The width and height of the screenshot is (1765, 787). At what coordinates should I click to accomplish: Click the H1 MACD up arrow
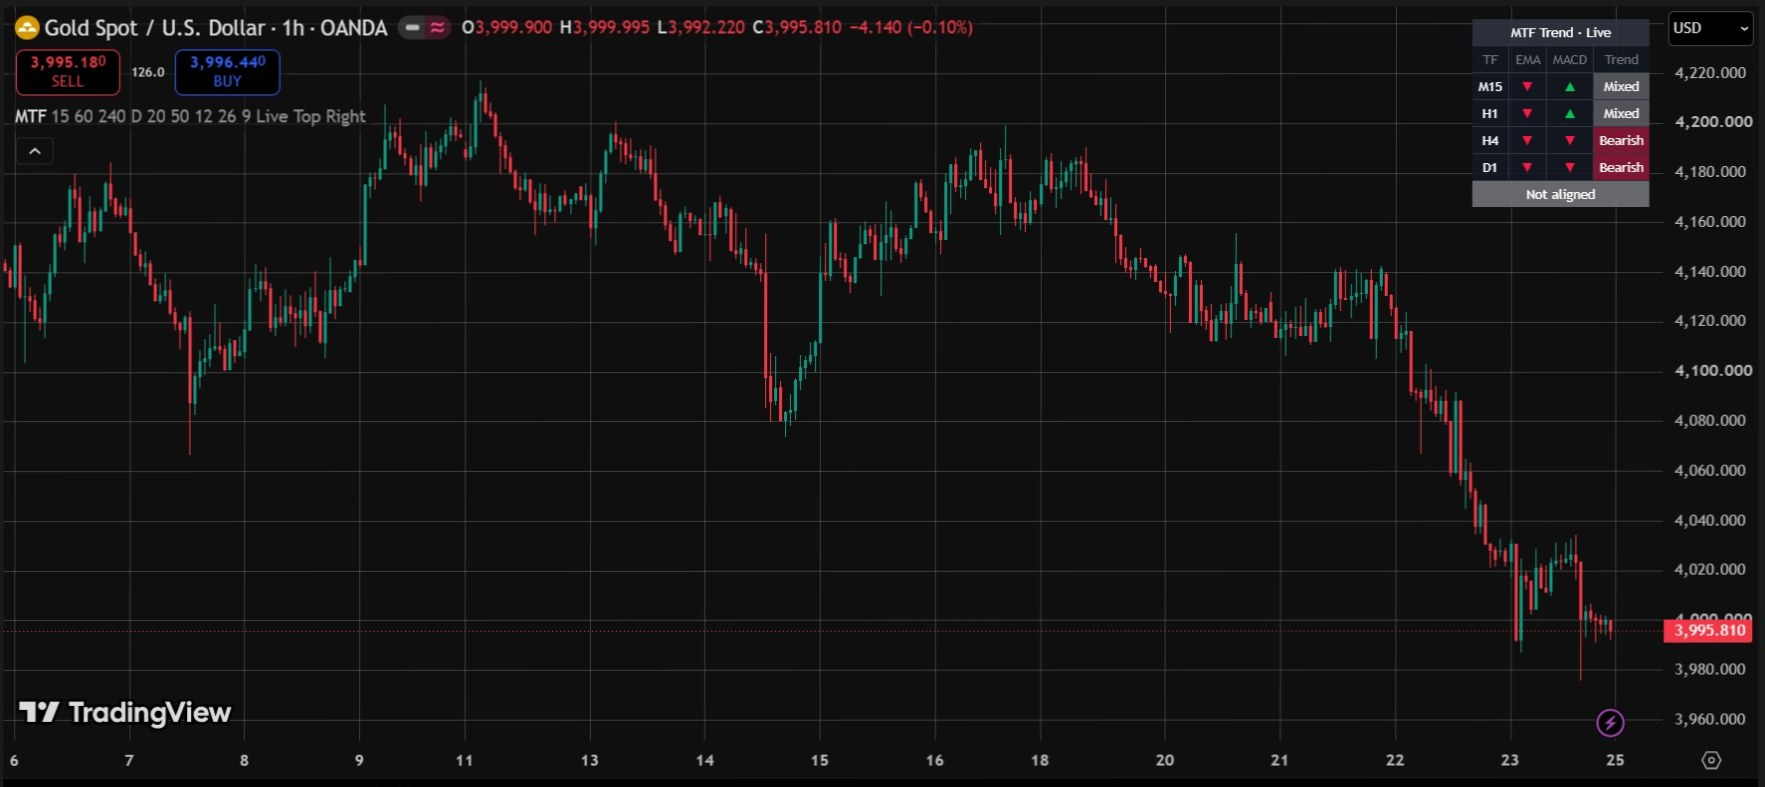1570,114
